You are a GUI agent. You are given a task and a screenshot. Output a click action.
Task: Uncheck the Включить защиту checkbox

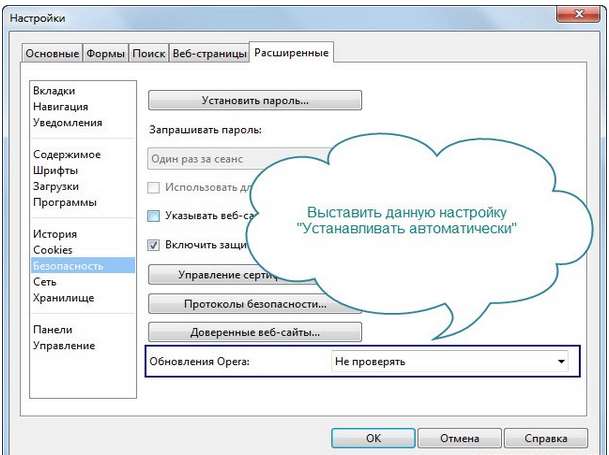pos(154,243)
